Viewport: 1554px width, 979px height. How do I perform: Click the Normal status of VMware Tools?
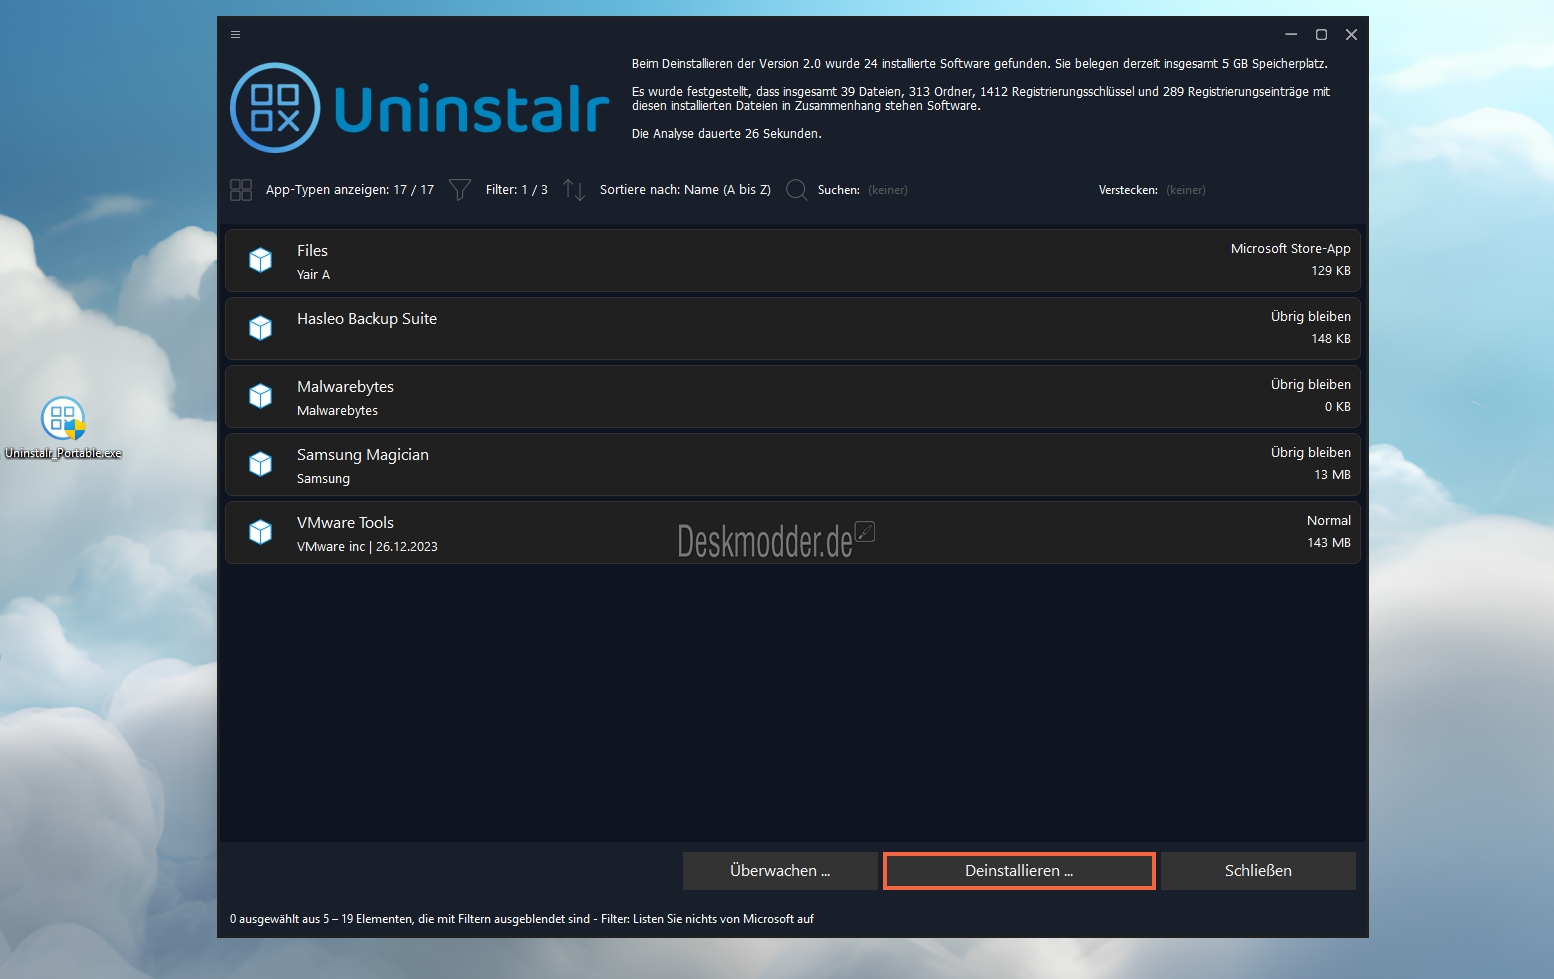click(x=1329, y=521)
